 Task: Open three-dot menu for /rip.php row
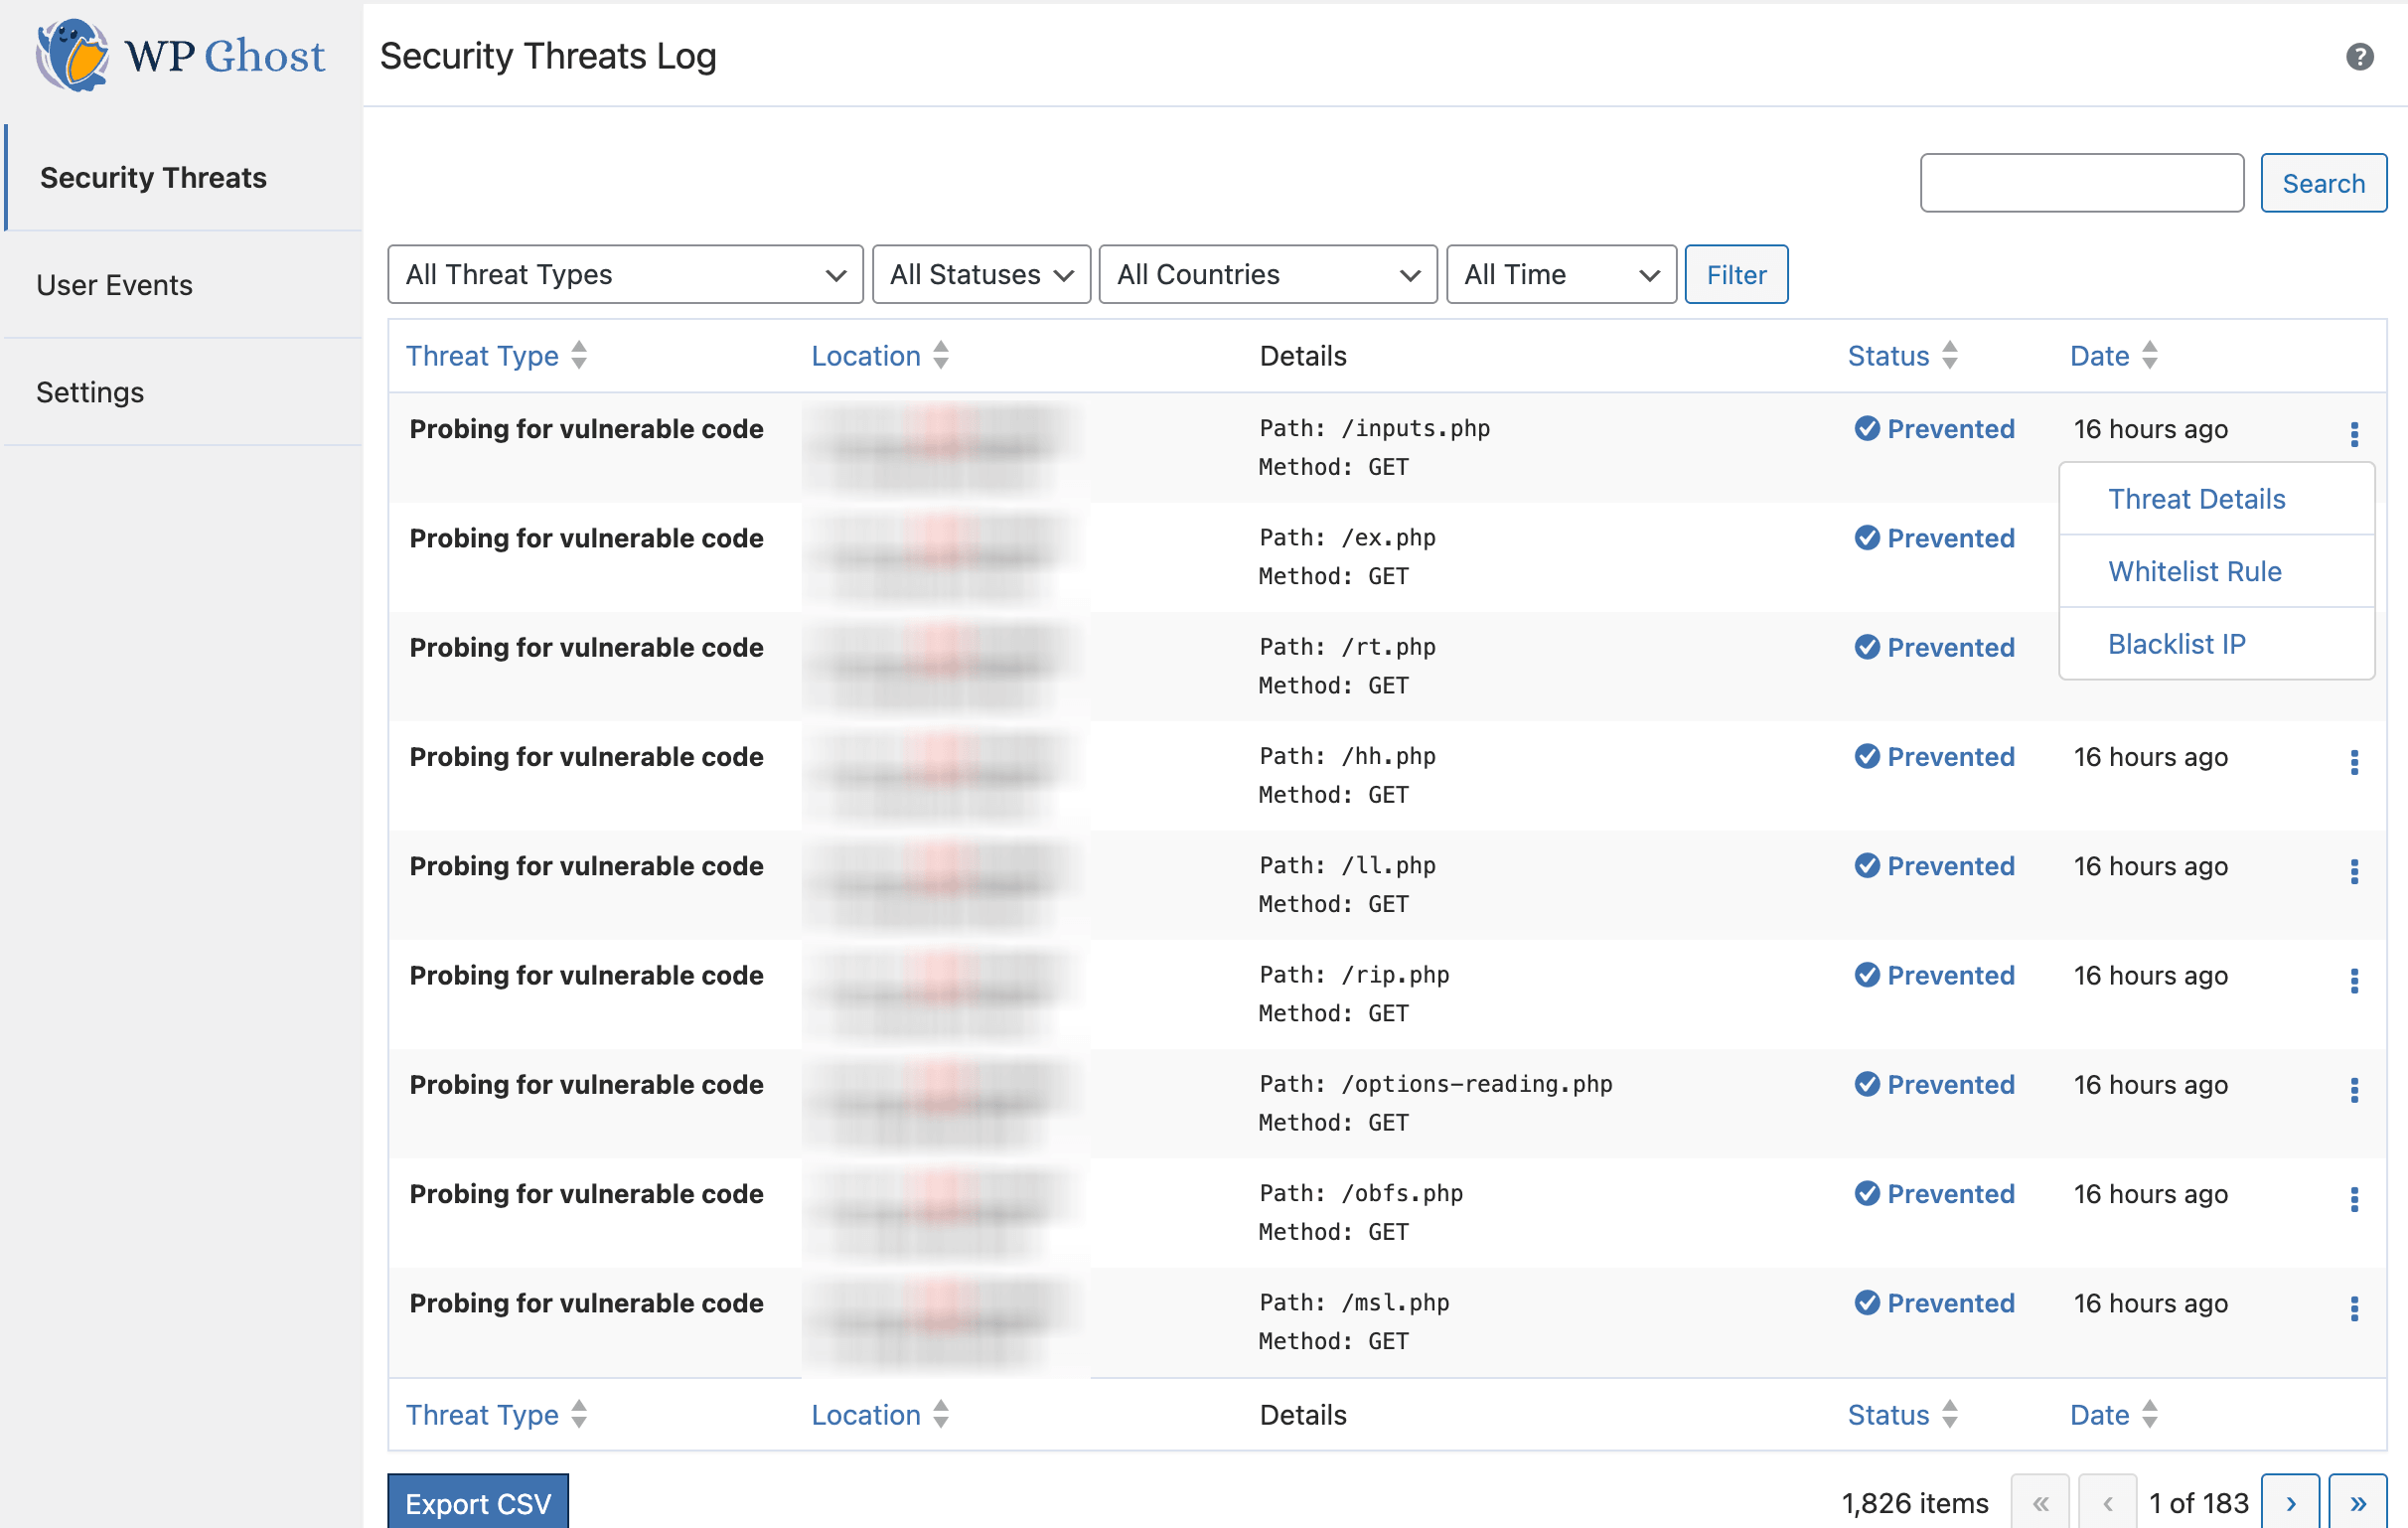pyautogui.click(x=2354, y=981)
